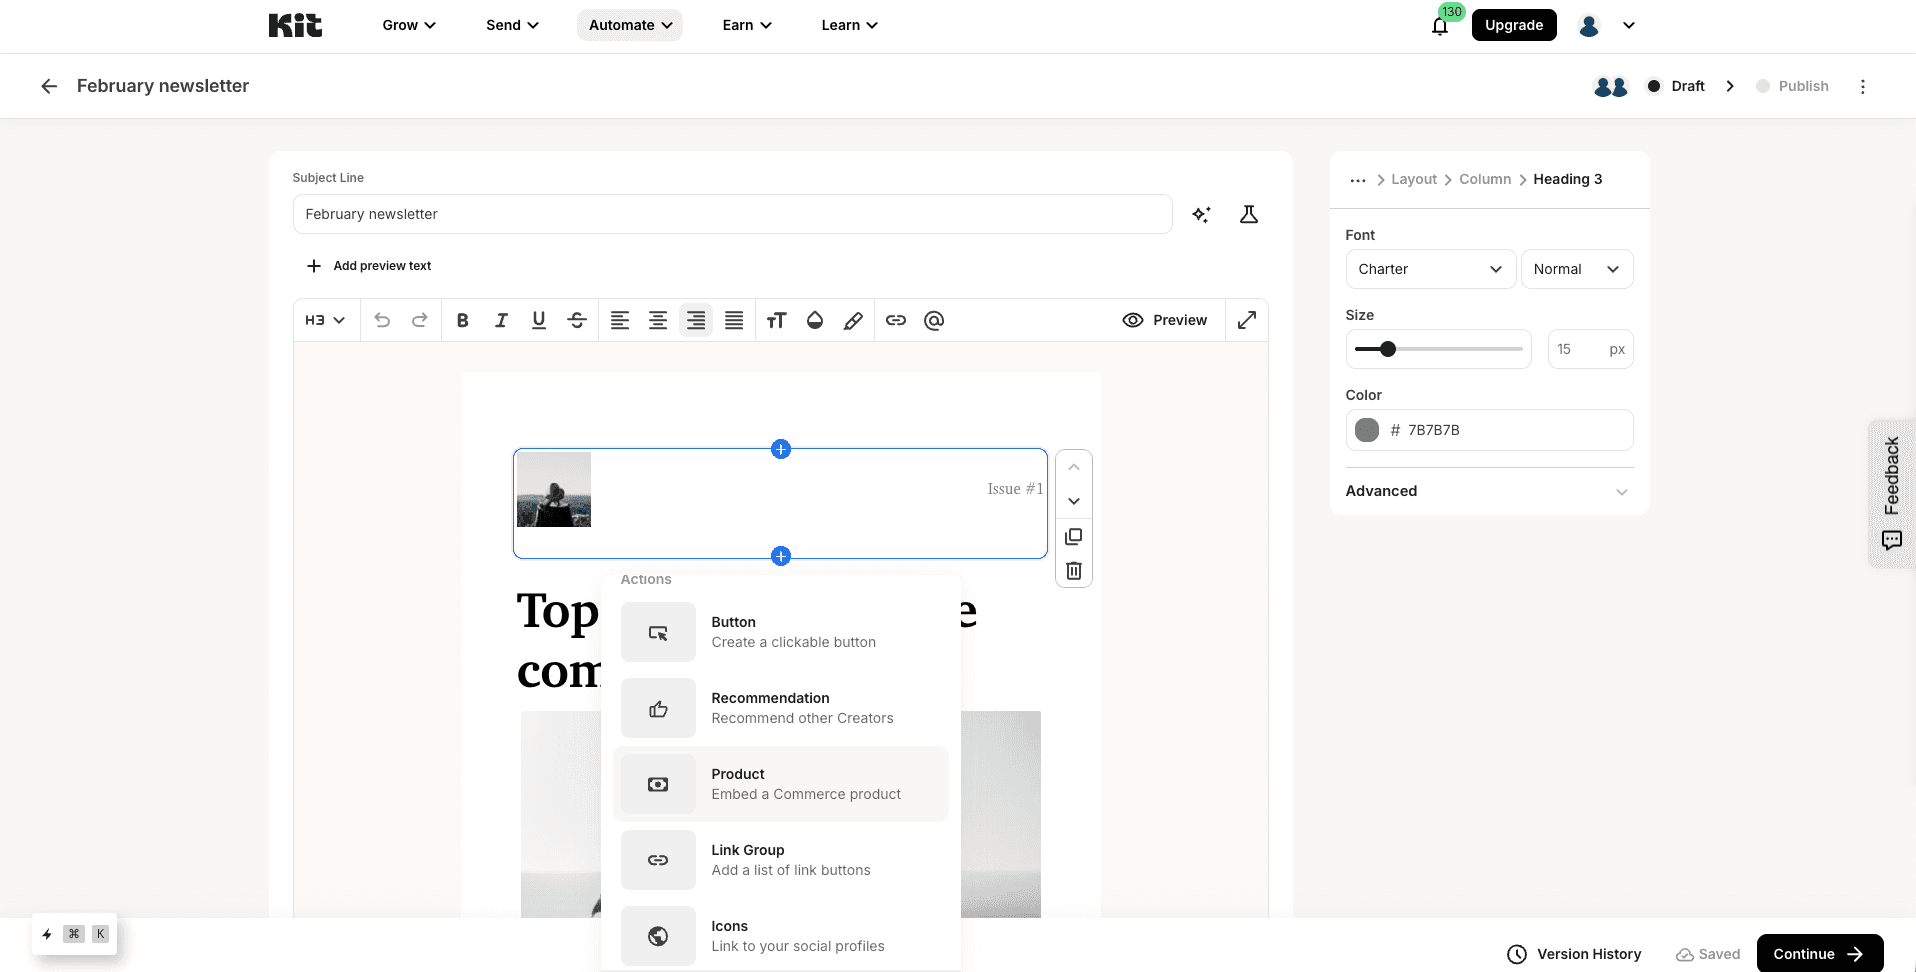Image resolution: width=1916 pixels, height=972 pixels.
Task: Expand account dropdown chevron
Action: point(1629,26)
